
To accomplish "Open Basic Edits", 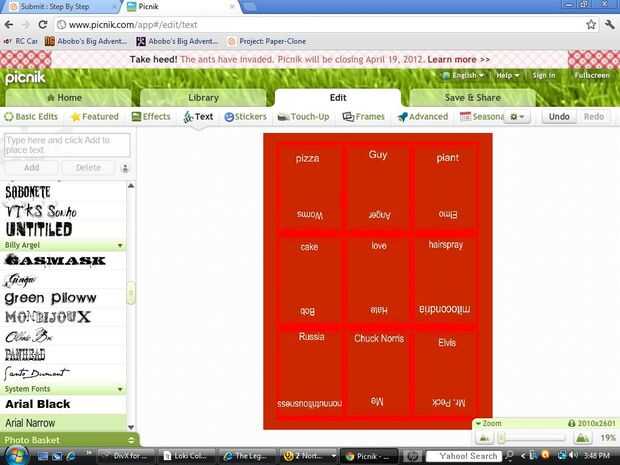I will point(31,117).
